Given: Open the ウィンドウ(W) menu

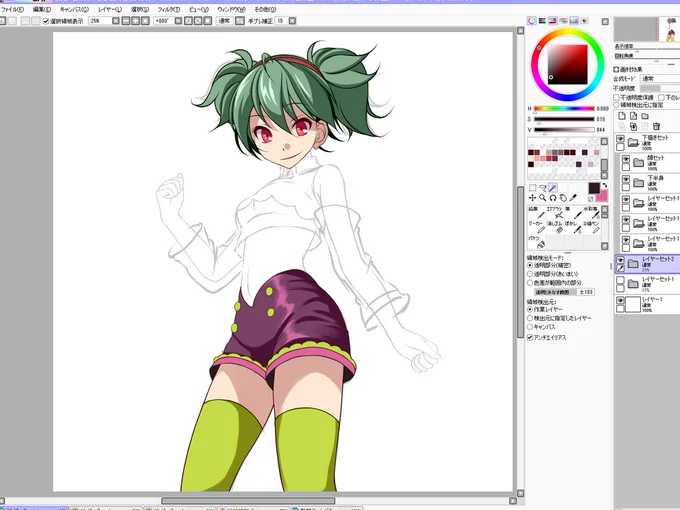Looking at the screenshot, I should [232, 9].
